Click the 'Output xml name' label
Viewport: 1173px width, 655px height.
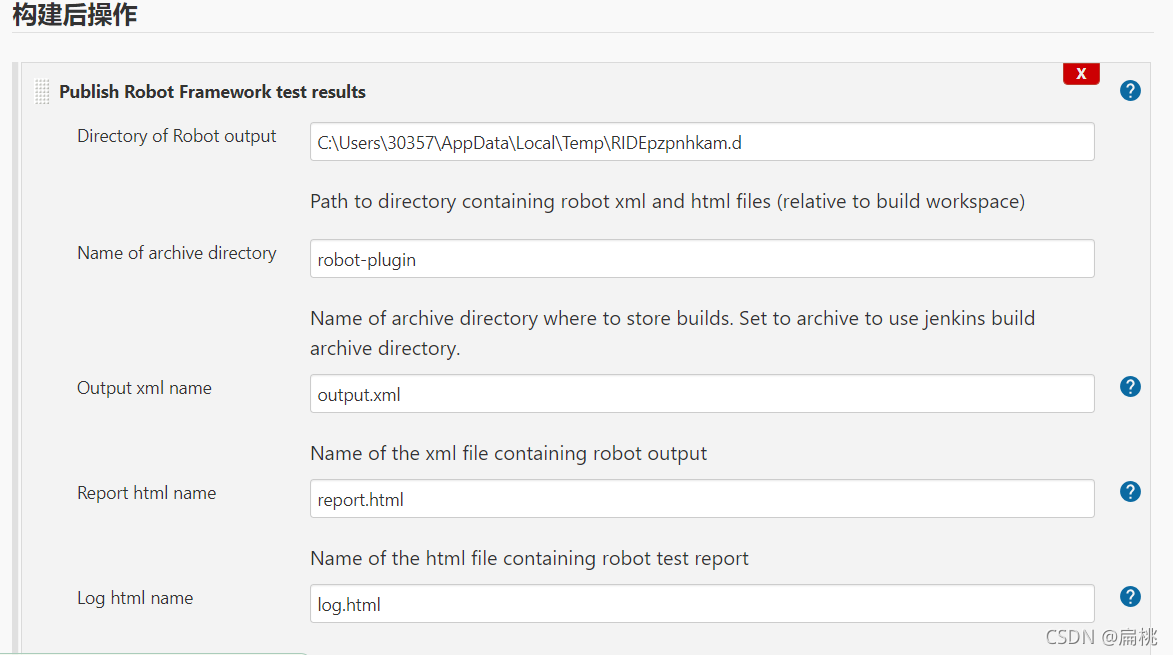[144, 388]
